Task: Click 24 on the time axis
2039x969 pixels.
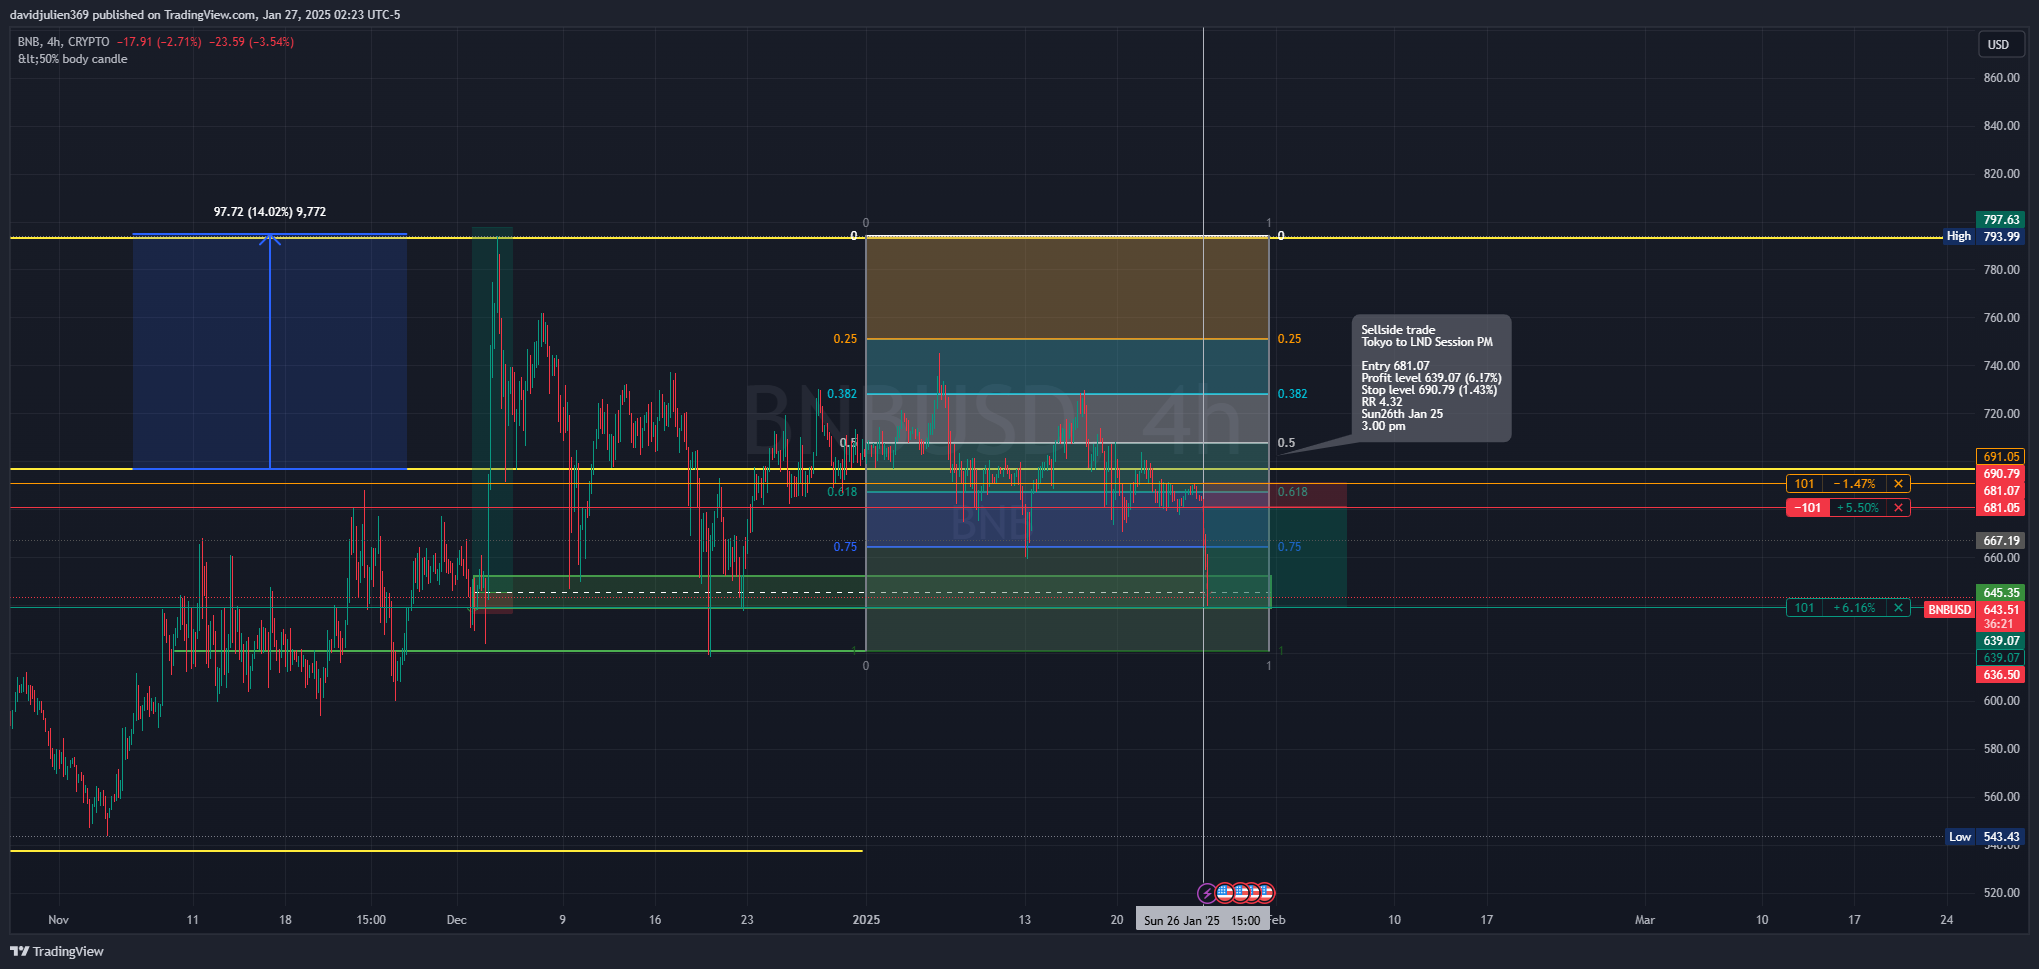Action: [x=1946, y=920]
